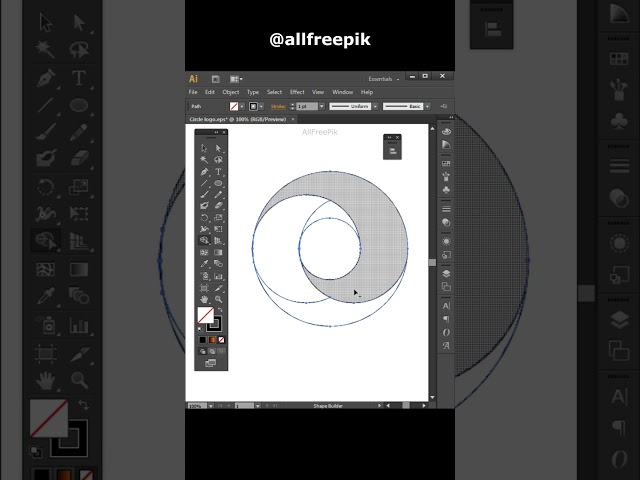Viewport: 640px width, 480px height.
Task: Select the Blend tool
Action: tap(218, 264)
